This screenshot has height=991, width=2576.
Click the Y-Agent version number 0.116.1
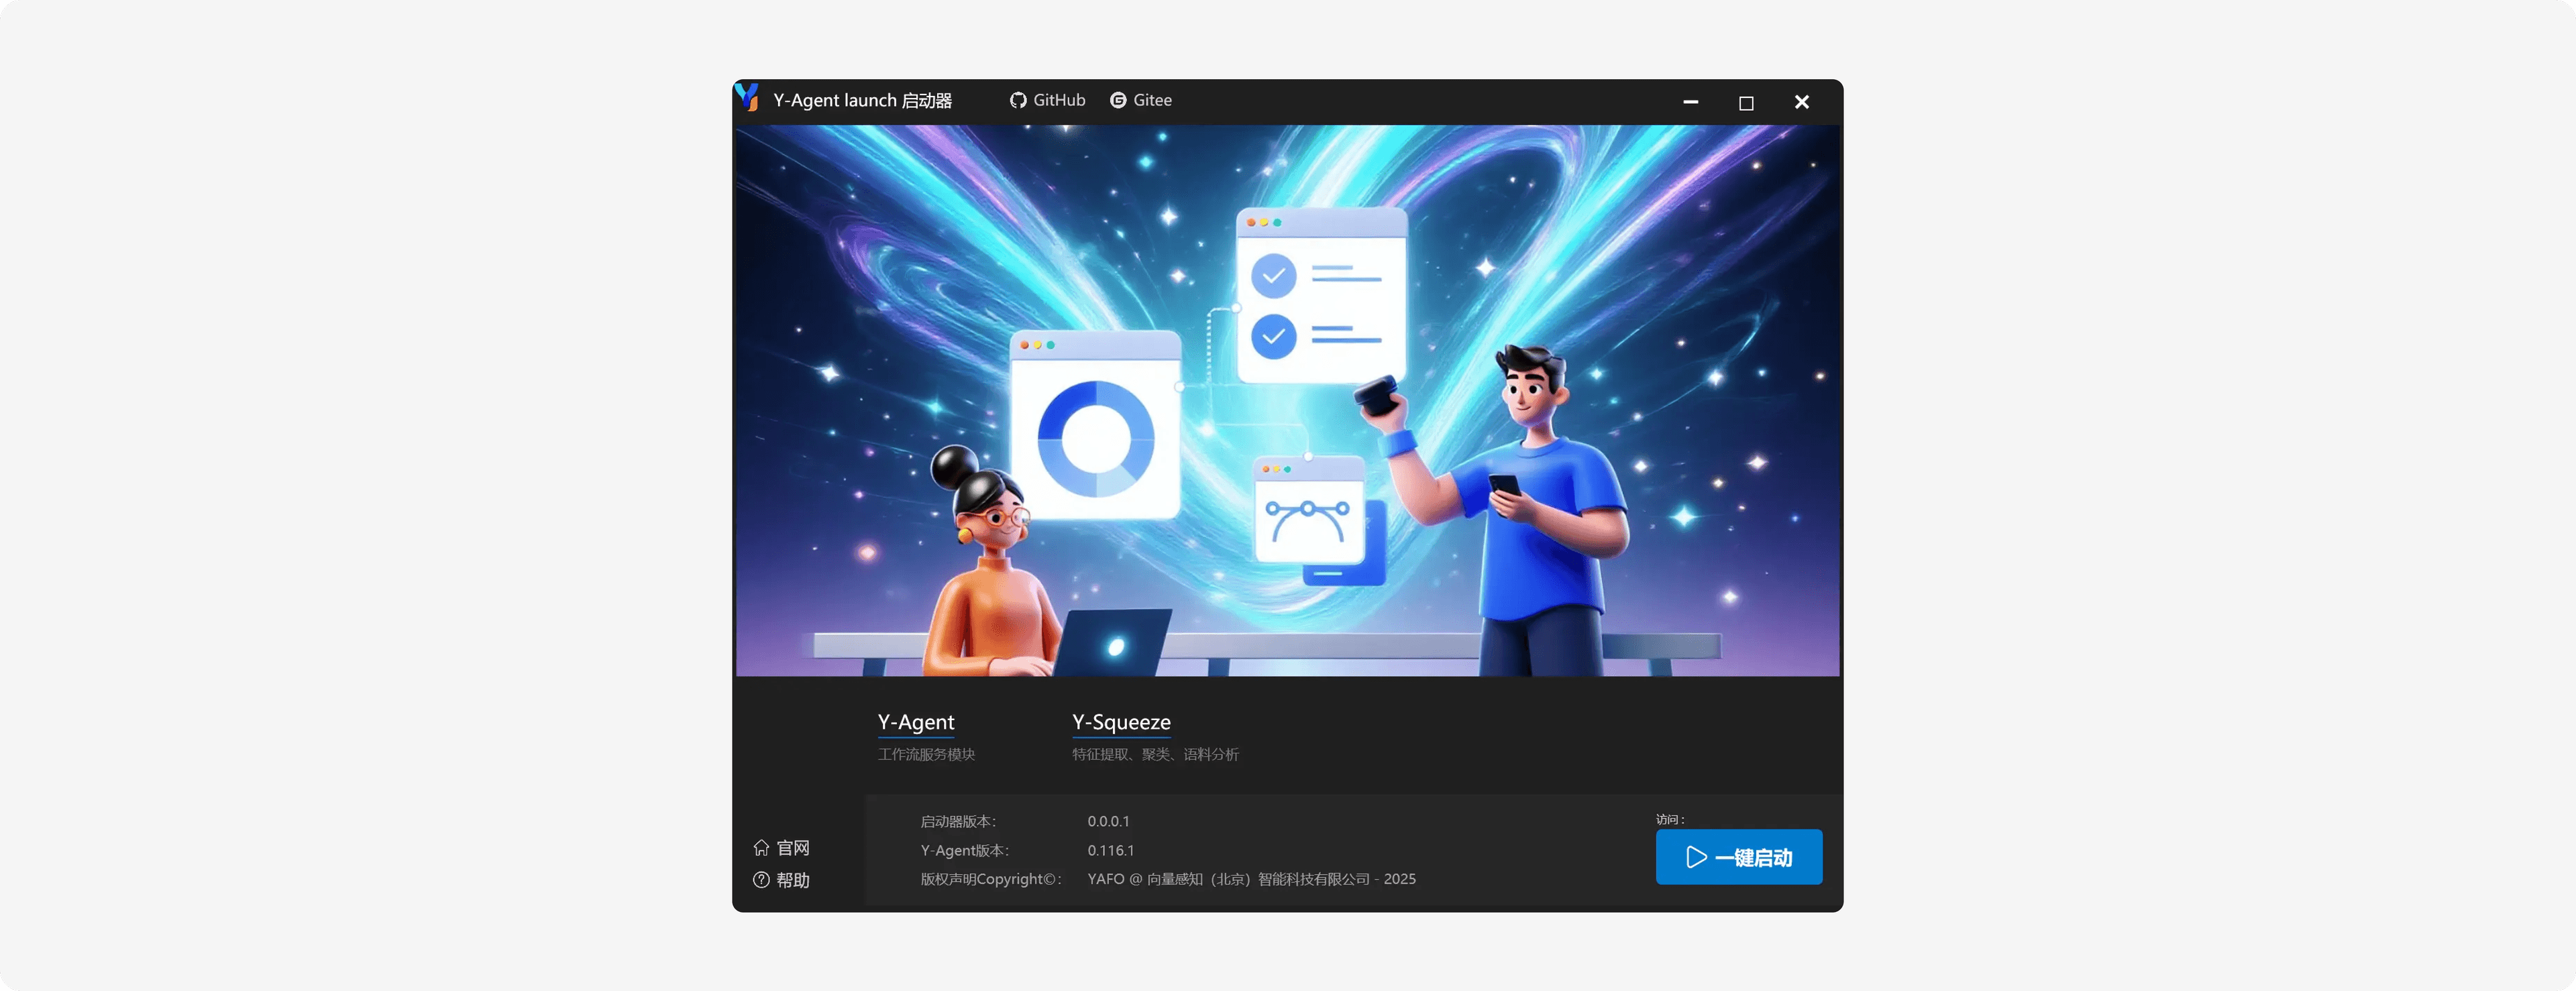[1110, 850]
